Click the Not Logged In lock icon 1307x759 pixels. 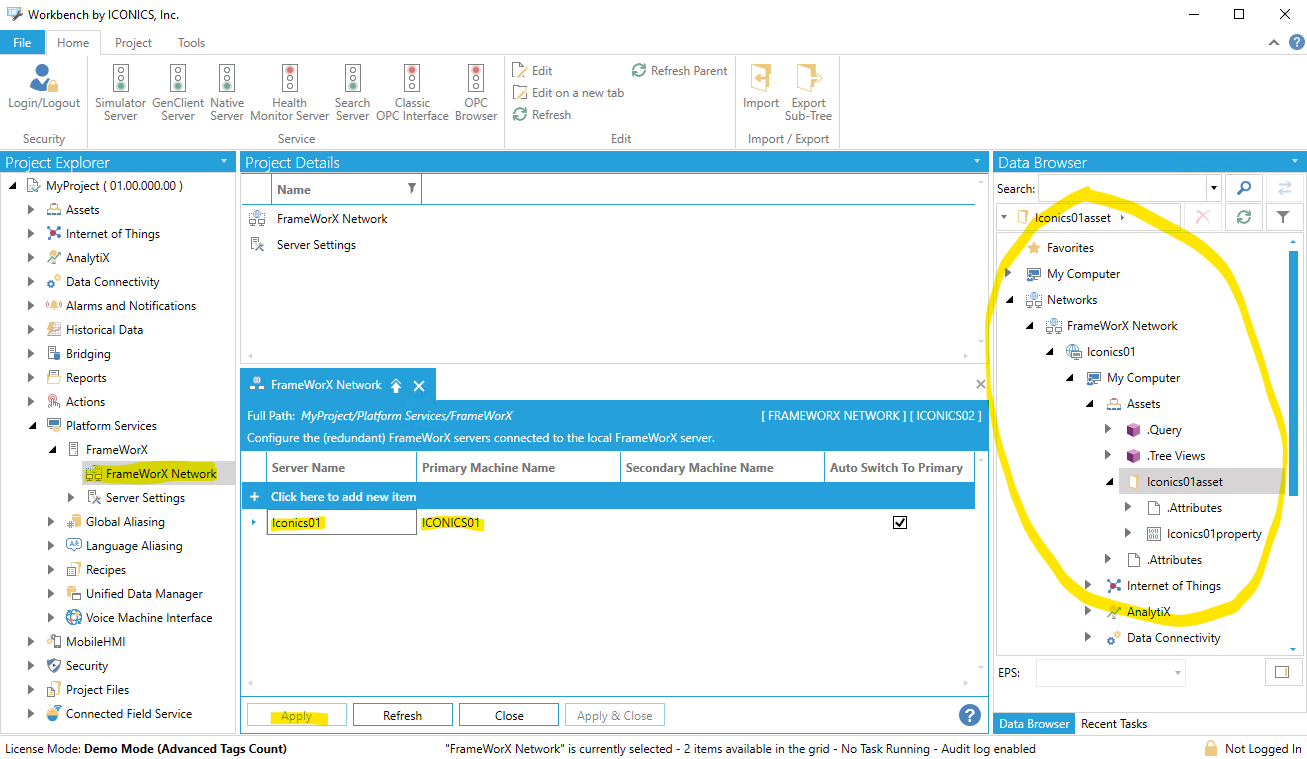pos(1210,748)
